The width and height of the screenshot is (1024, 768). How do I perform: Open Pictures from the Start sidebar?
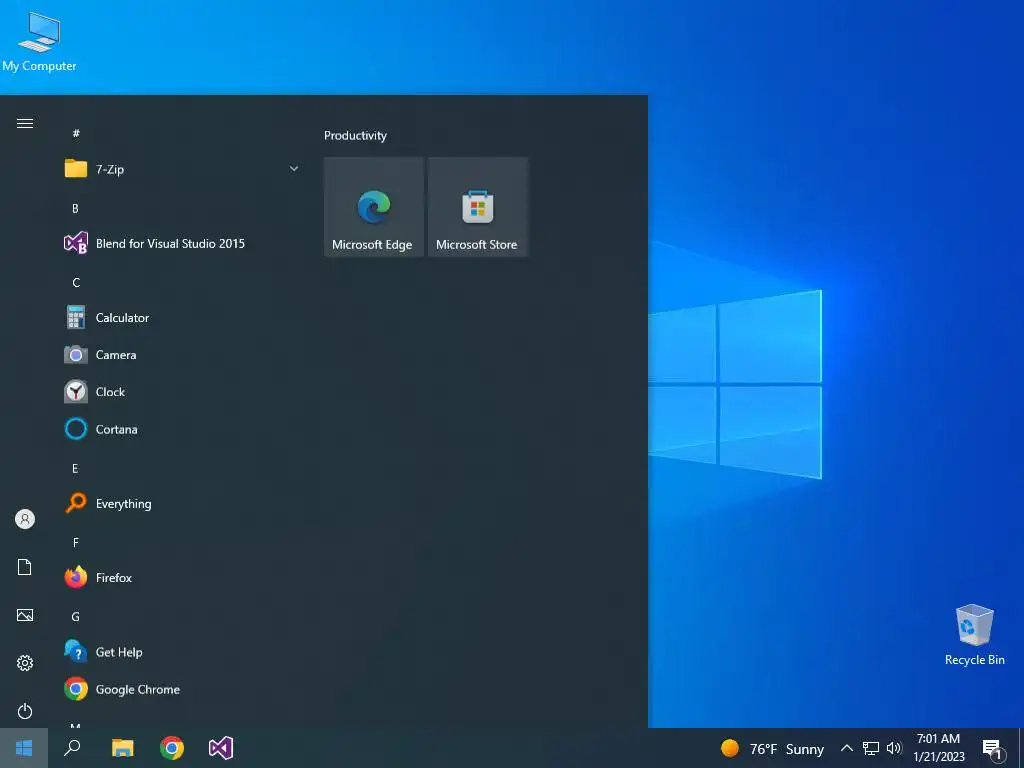(25, 615)
